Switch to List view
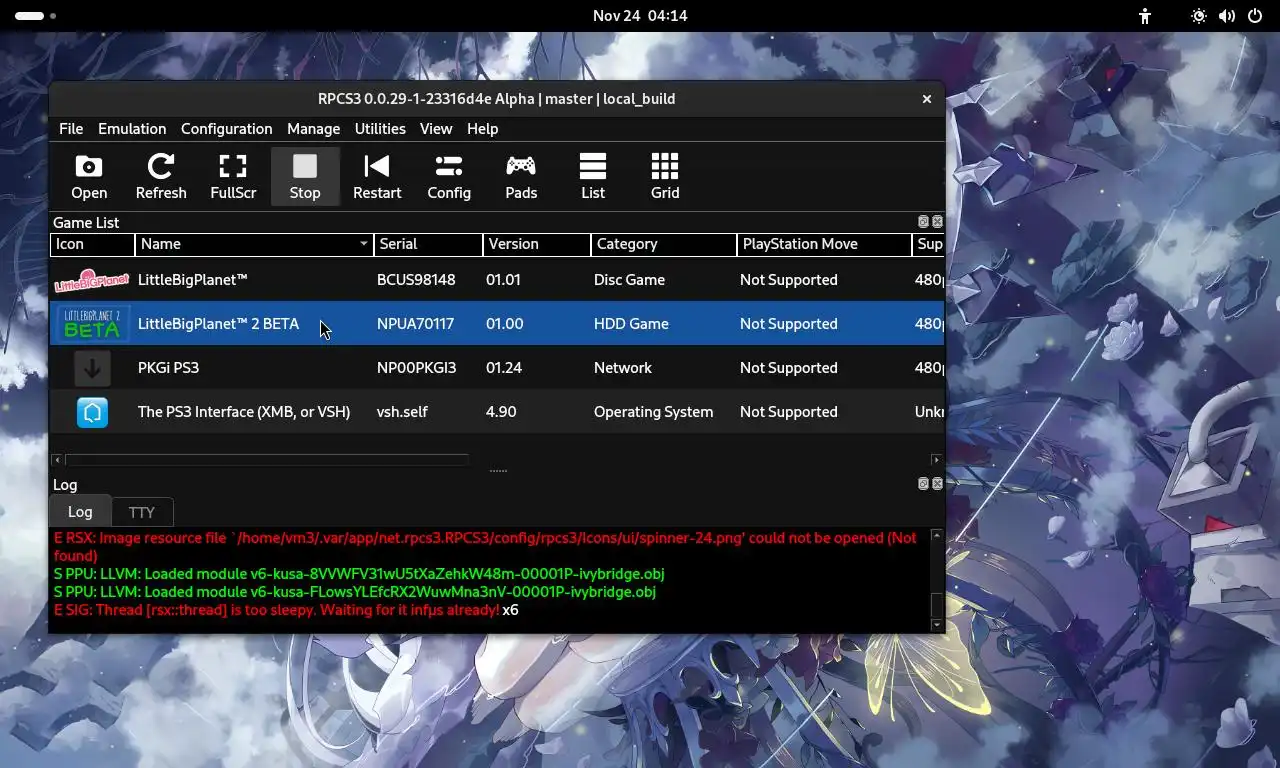The image size is (1280, 768). click(593, 177)
